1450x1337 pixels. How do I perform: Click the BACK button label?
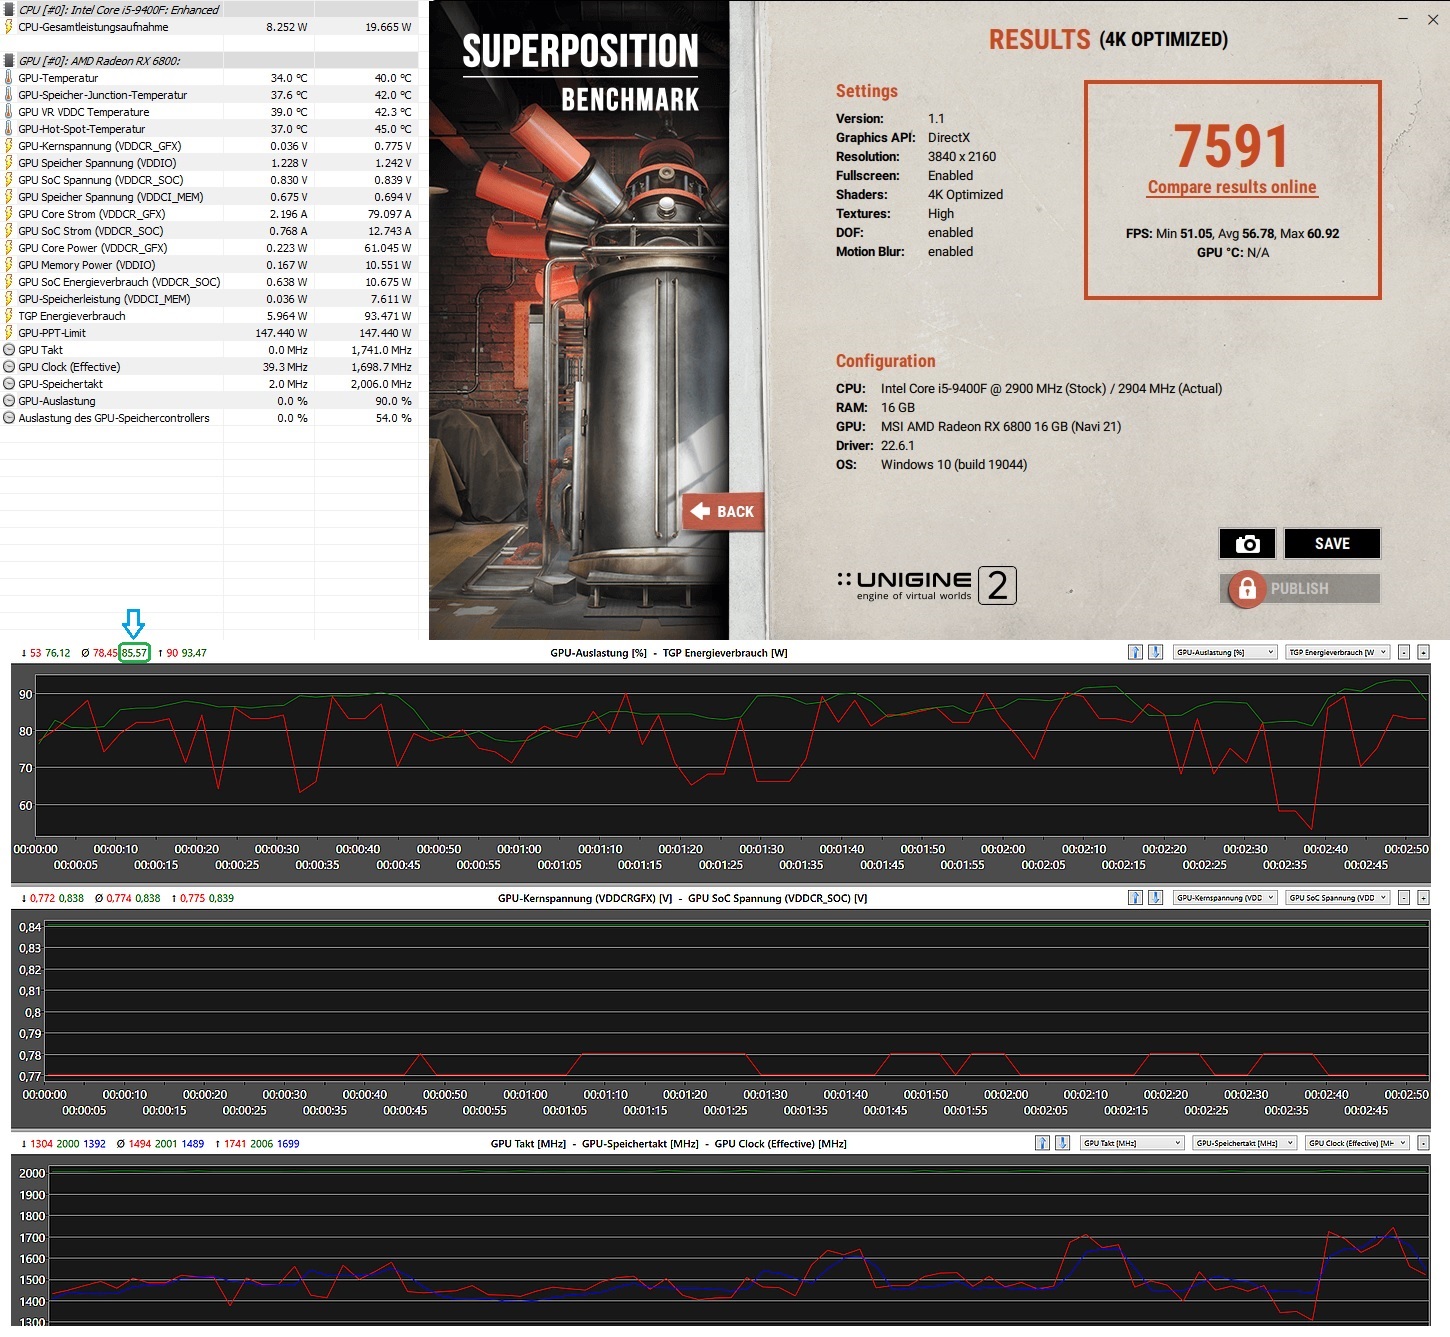[x=735, y=512]
